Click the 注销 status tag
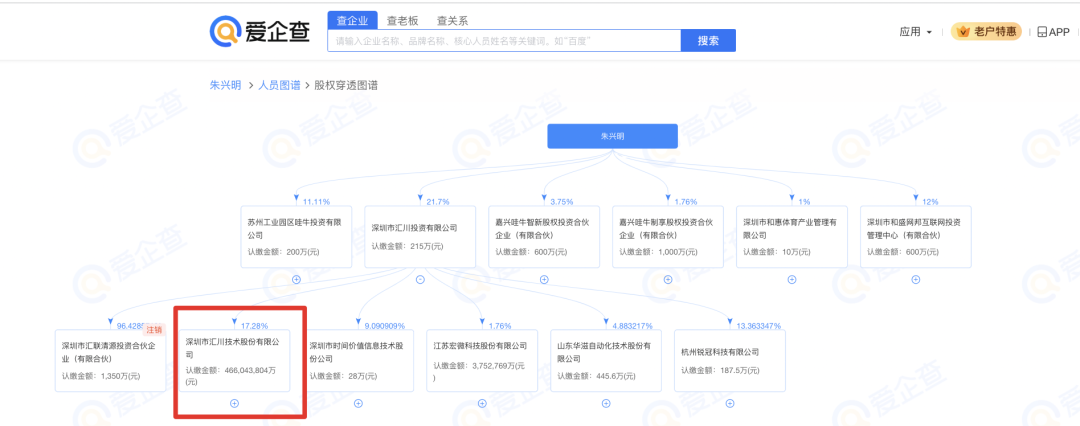1080x426 pixels. pos(154,330)
